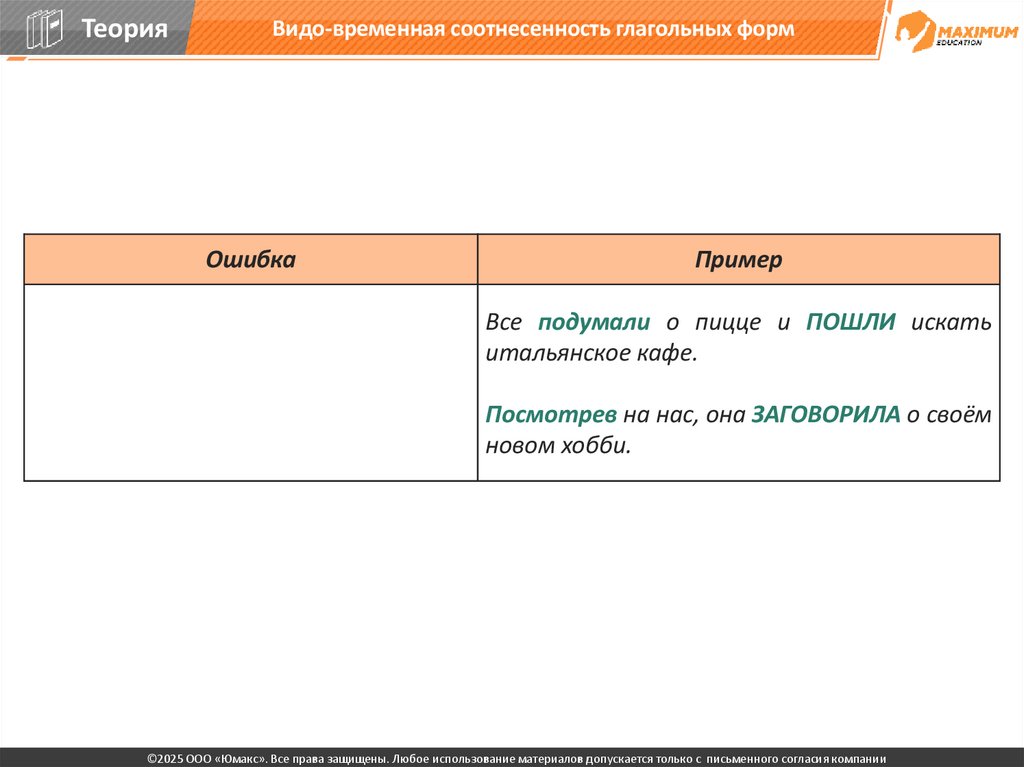1024x767 pixels.
Task: Click the empty cell under Ошибка
Action: pyautogui.click(x=251, y=383)
